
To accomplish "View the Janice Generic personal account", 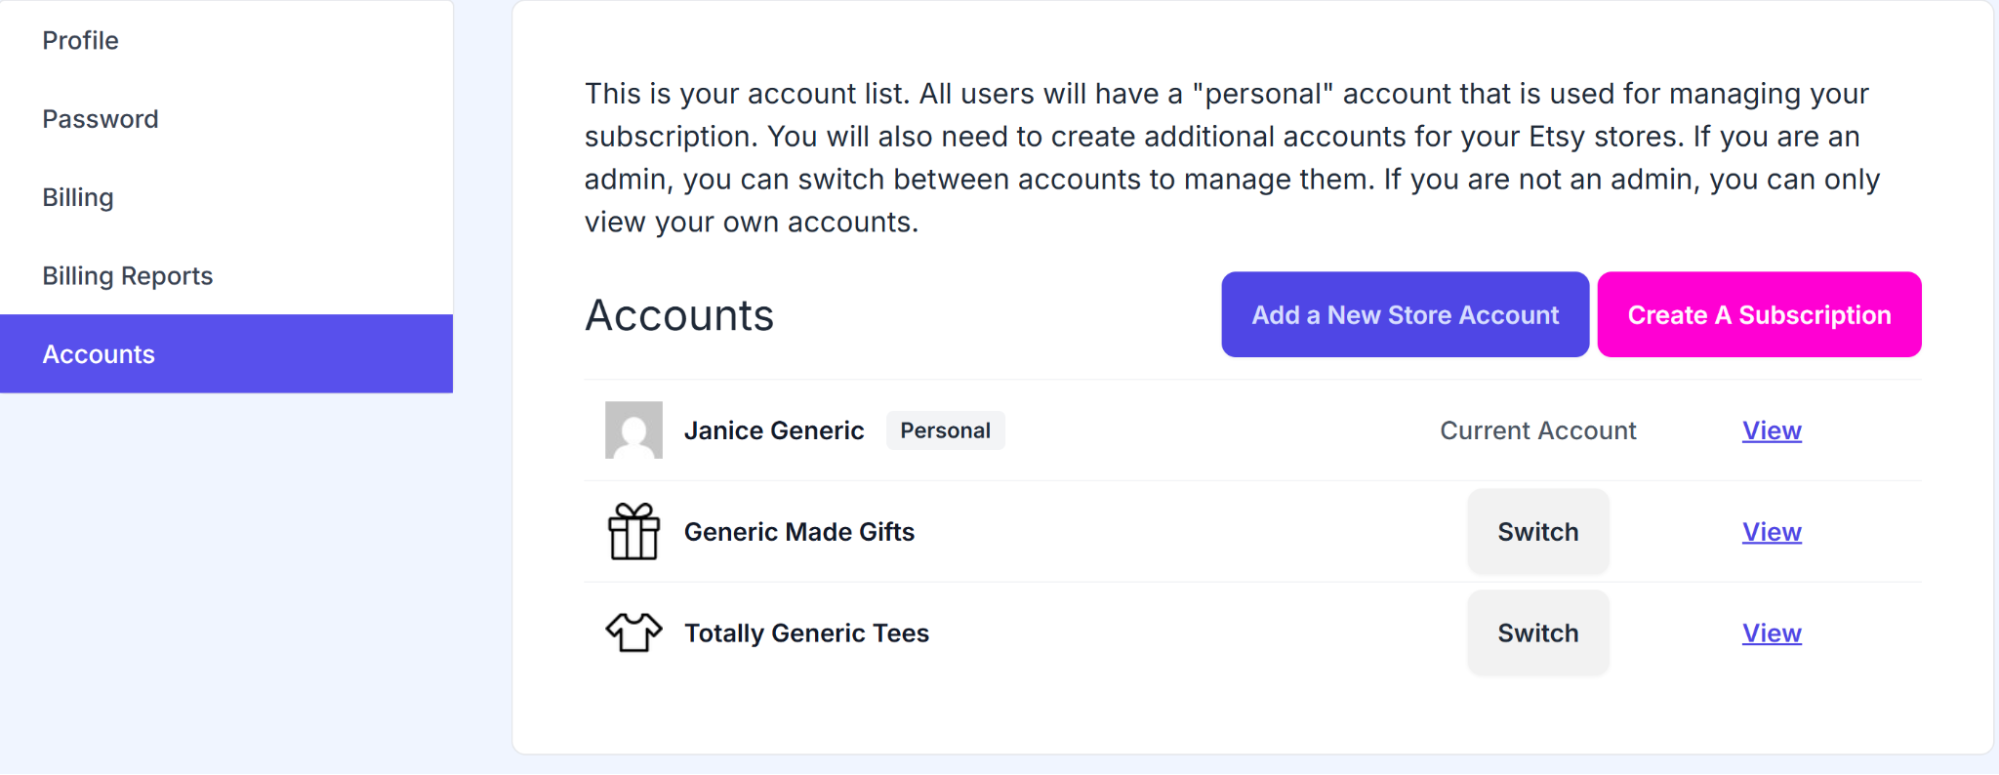I will coord(1771,431).
